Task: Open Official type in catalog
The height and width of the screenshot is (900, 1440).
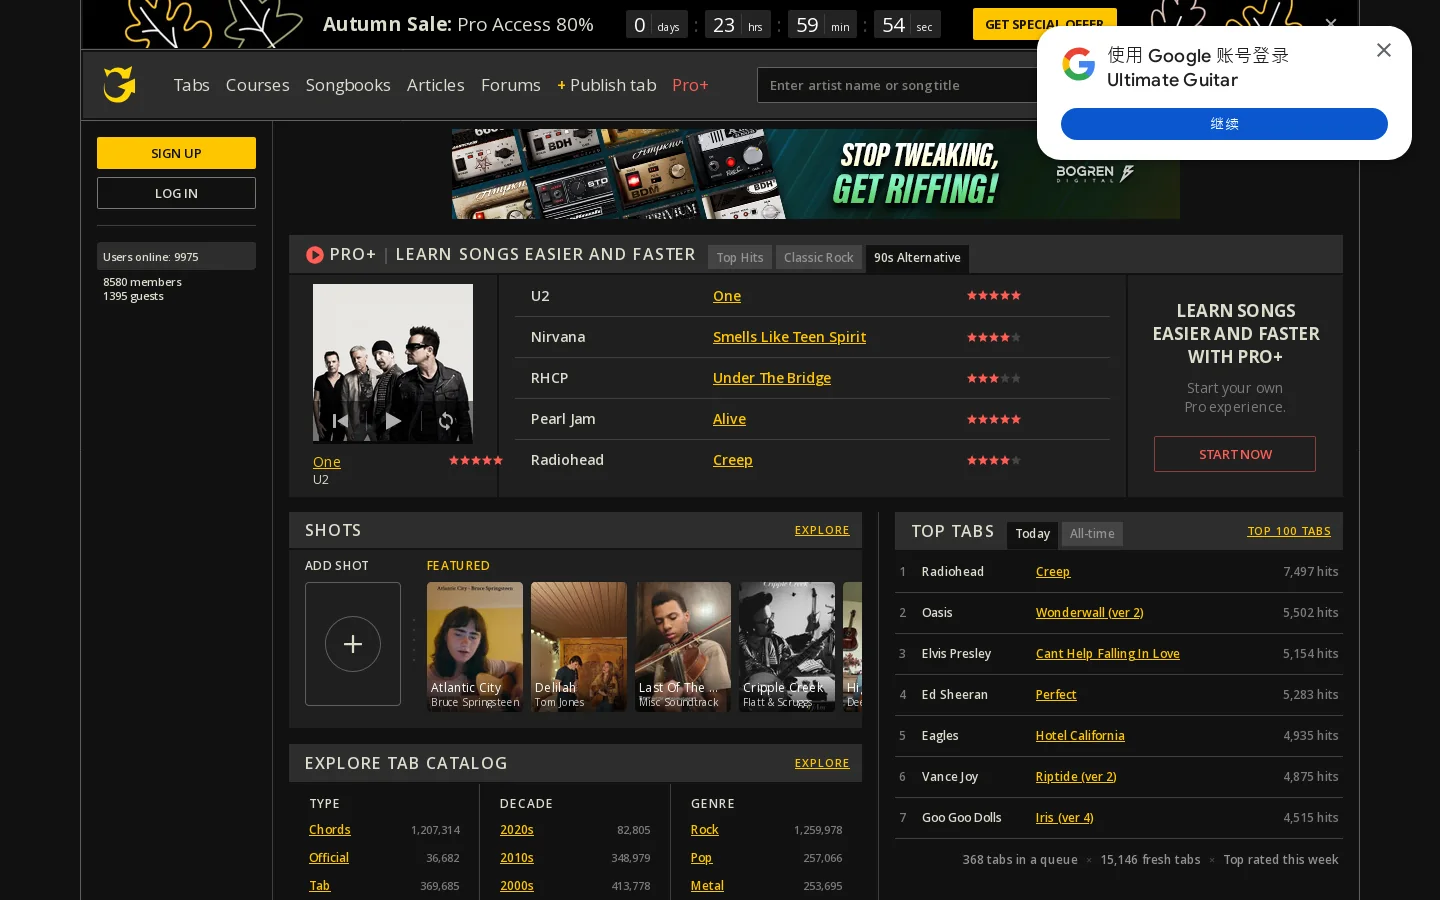Action: point(329,858)
